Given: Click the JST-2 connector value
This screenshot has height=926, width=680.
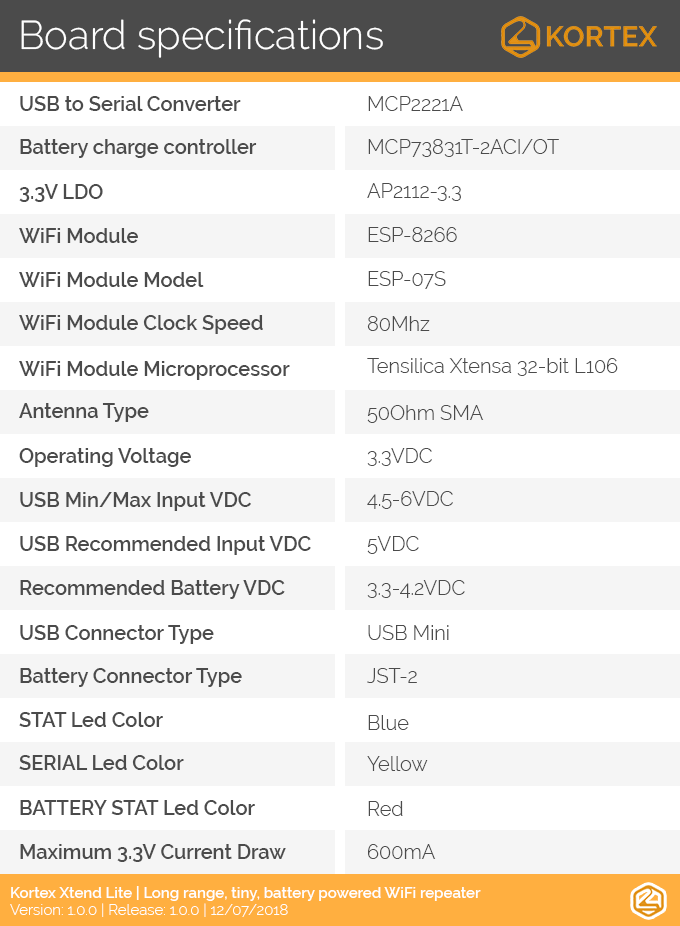Looking at the screenshot, I should click(x=392, y=676).
